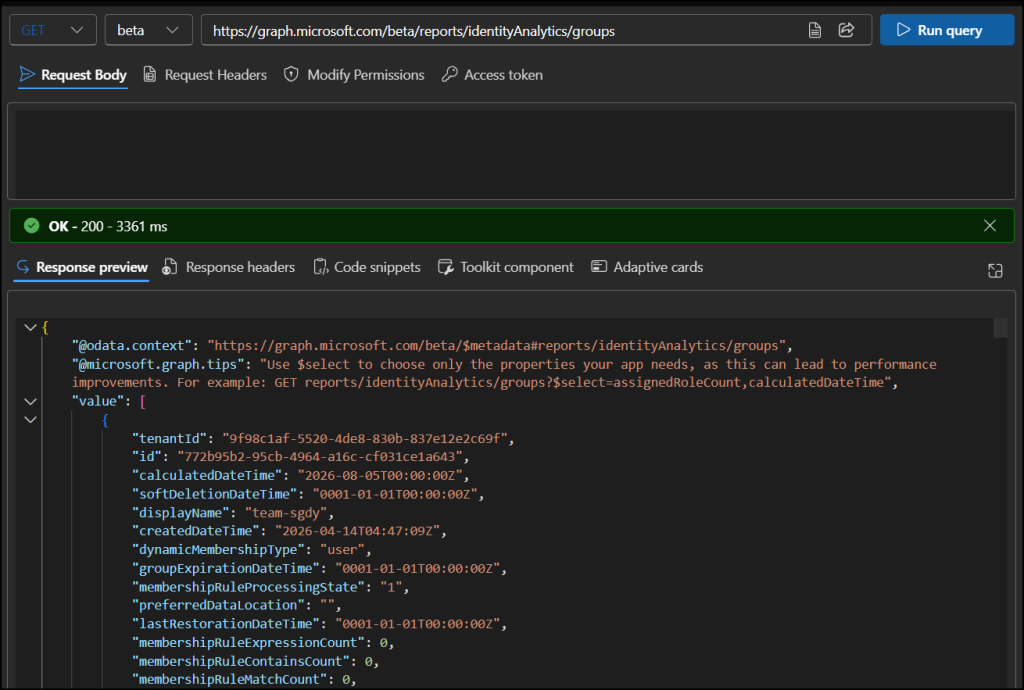
Task: Click the "createdDateTime" line
Action: coord(289,531)
